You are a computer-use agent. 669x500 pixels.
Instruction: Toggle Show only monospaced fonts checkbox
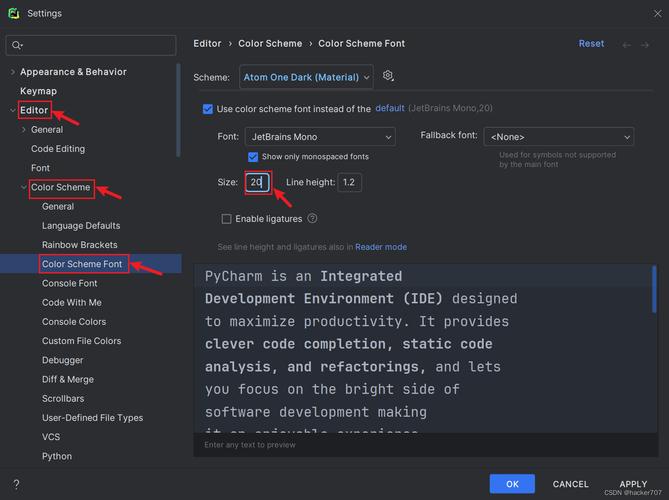253,157
